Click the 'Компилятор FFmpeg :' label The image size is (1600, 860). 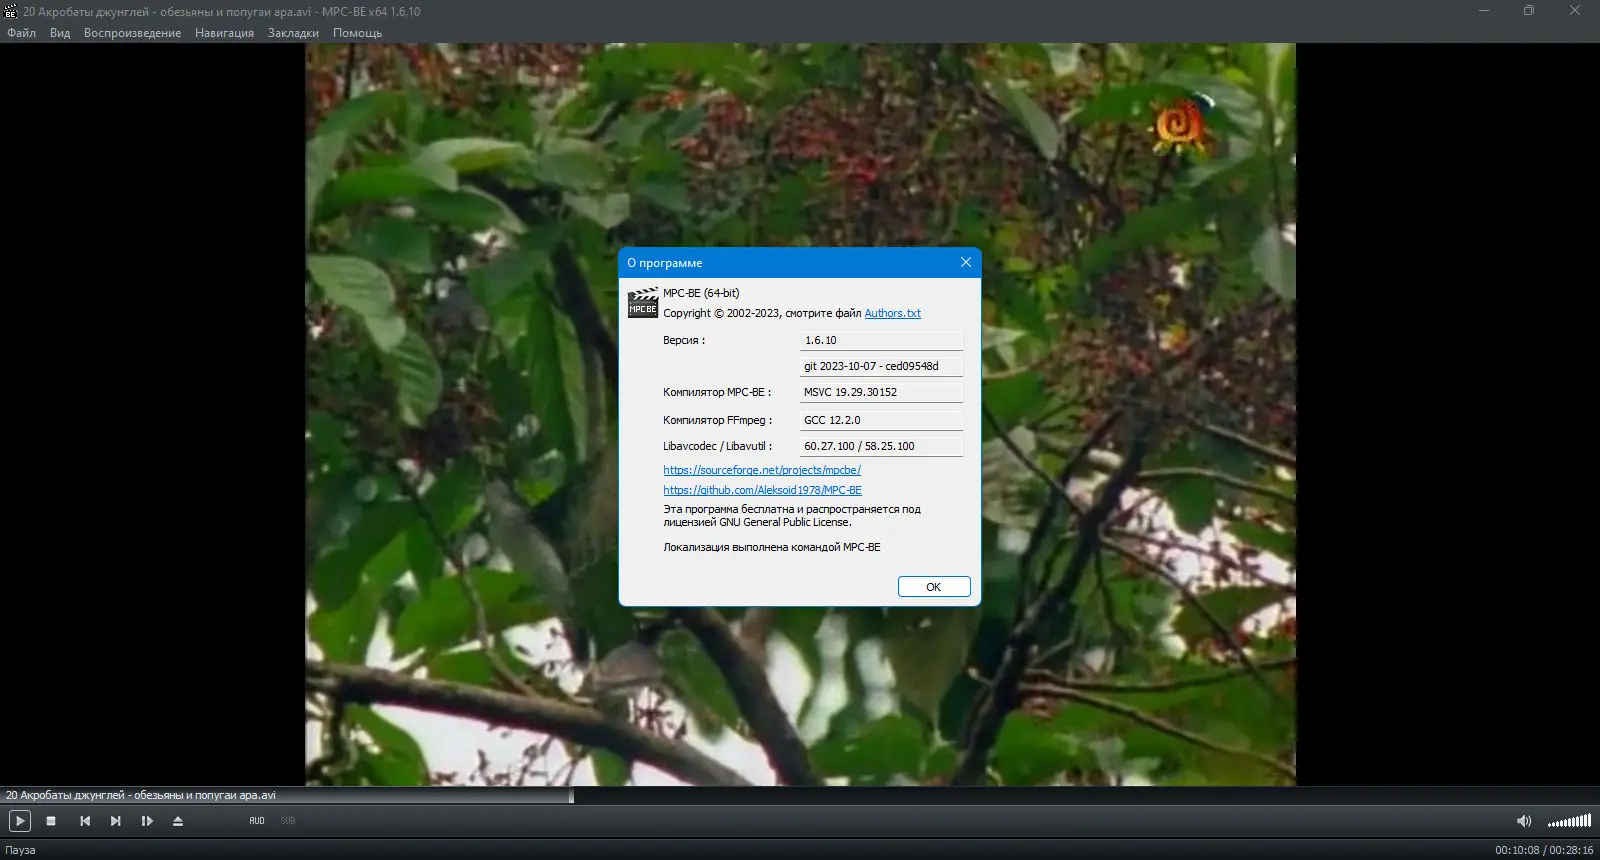[717, 420]
